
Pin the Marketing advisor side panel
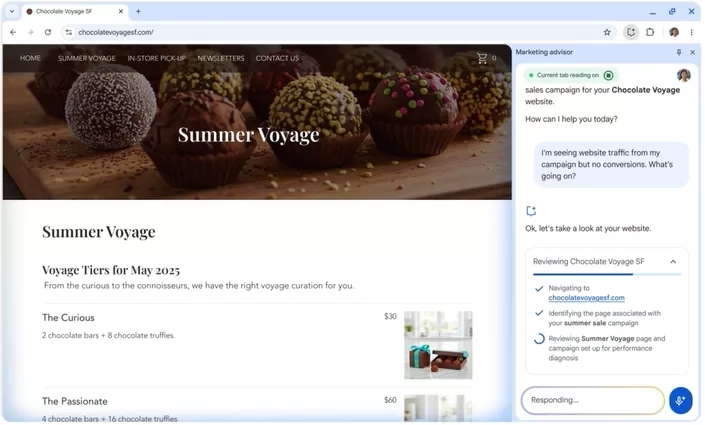tap(679, 53)
